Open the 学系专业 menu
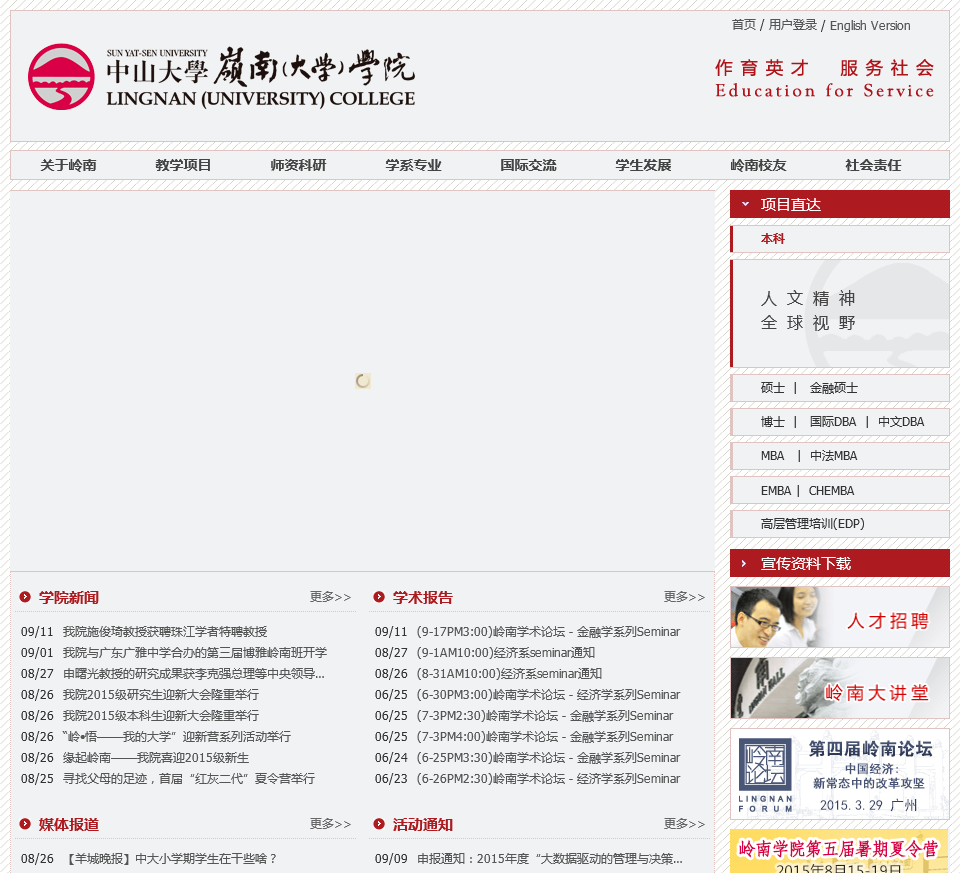Viewport: 960px width, 873px height. pyautogui.click(x=413, y=165)
